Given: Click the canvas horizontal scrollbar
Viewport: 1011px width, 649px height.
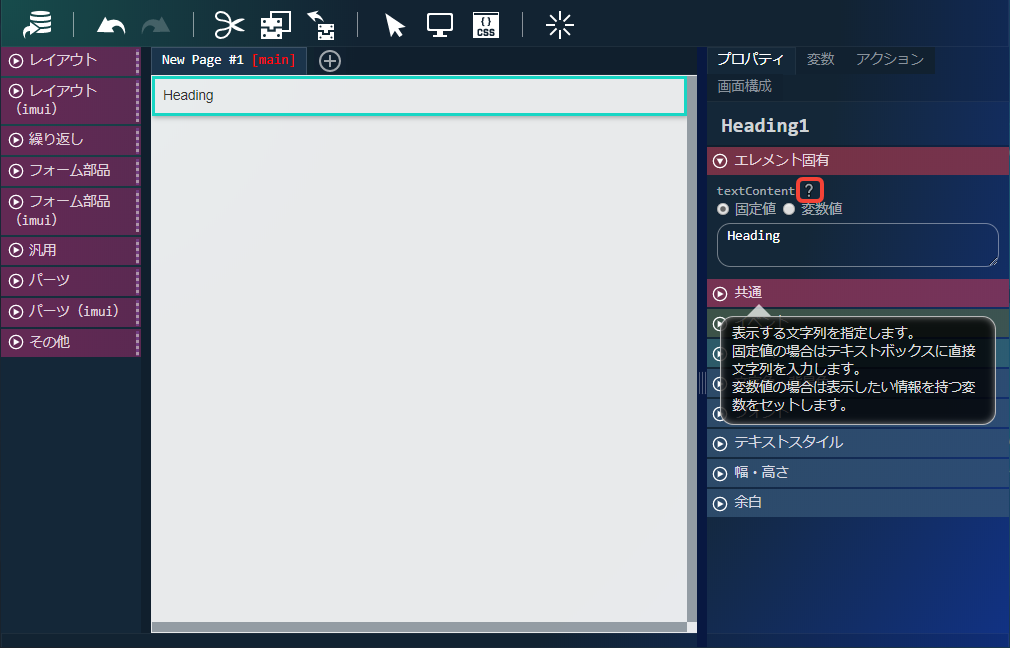Looking at the screenshot, I should pos(419,627).
